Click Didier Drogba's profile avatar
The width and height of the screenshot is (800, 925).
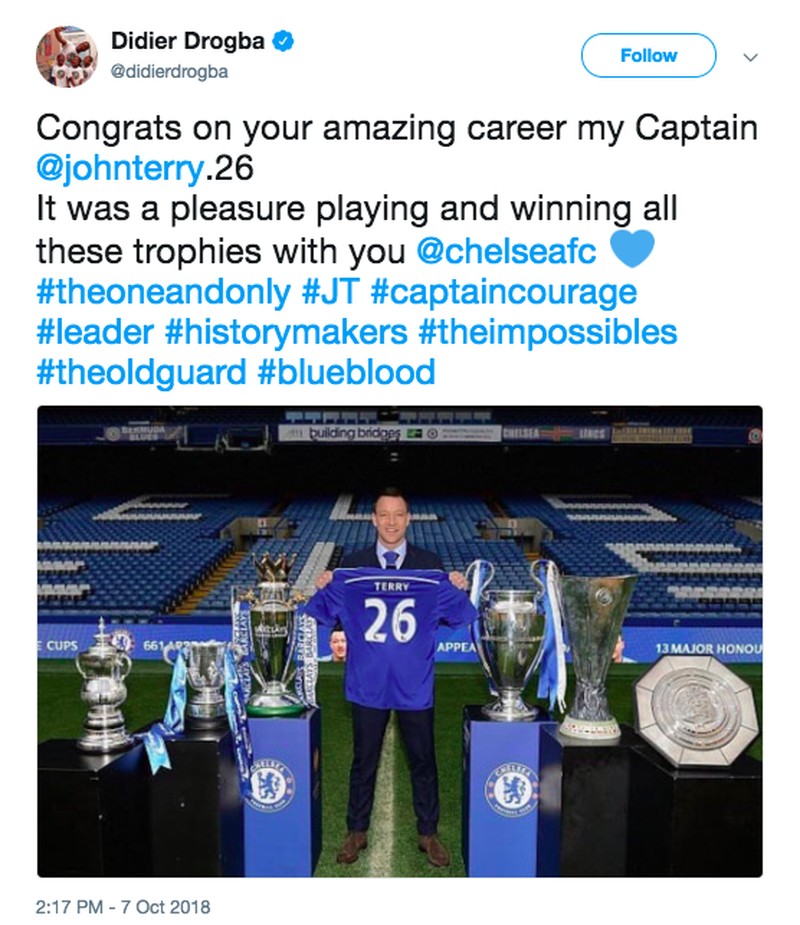pyautogui.click(x=67, y=55)
